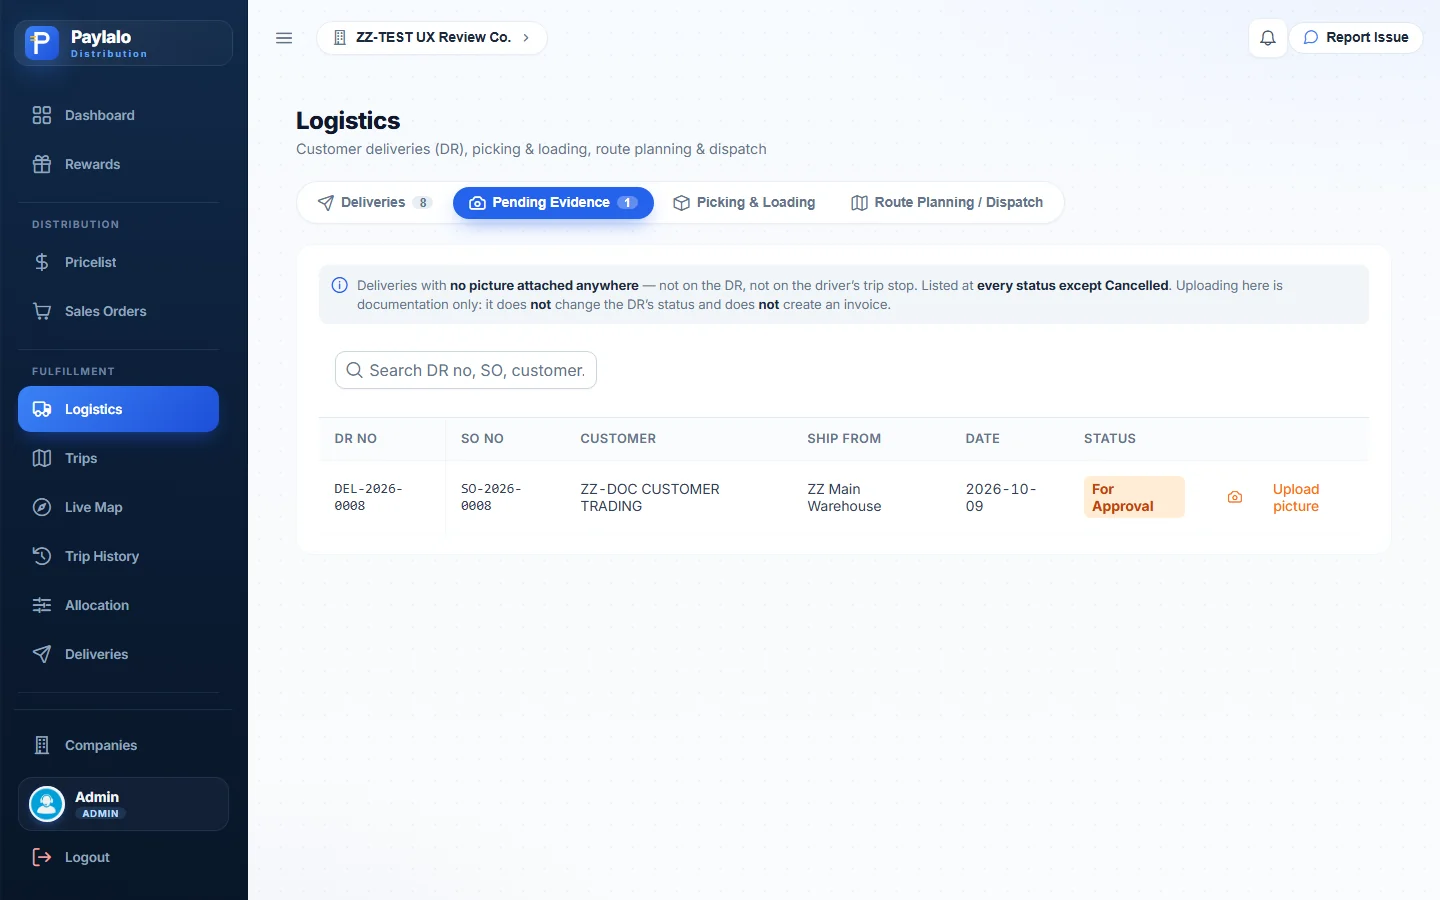Viewport: 1440px width, 900px height.
Task: Click the Report Issue button
Action: pyautogui.click(x=1356, y=38)
